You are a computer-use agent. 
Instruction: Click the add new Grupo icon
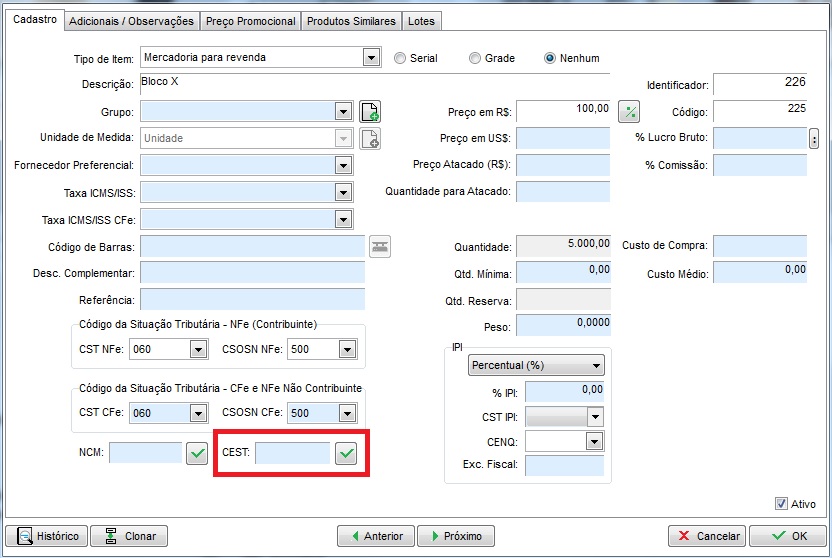[370, 111]
